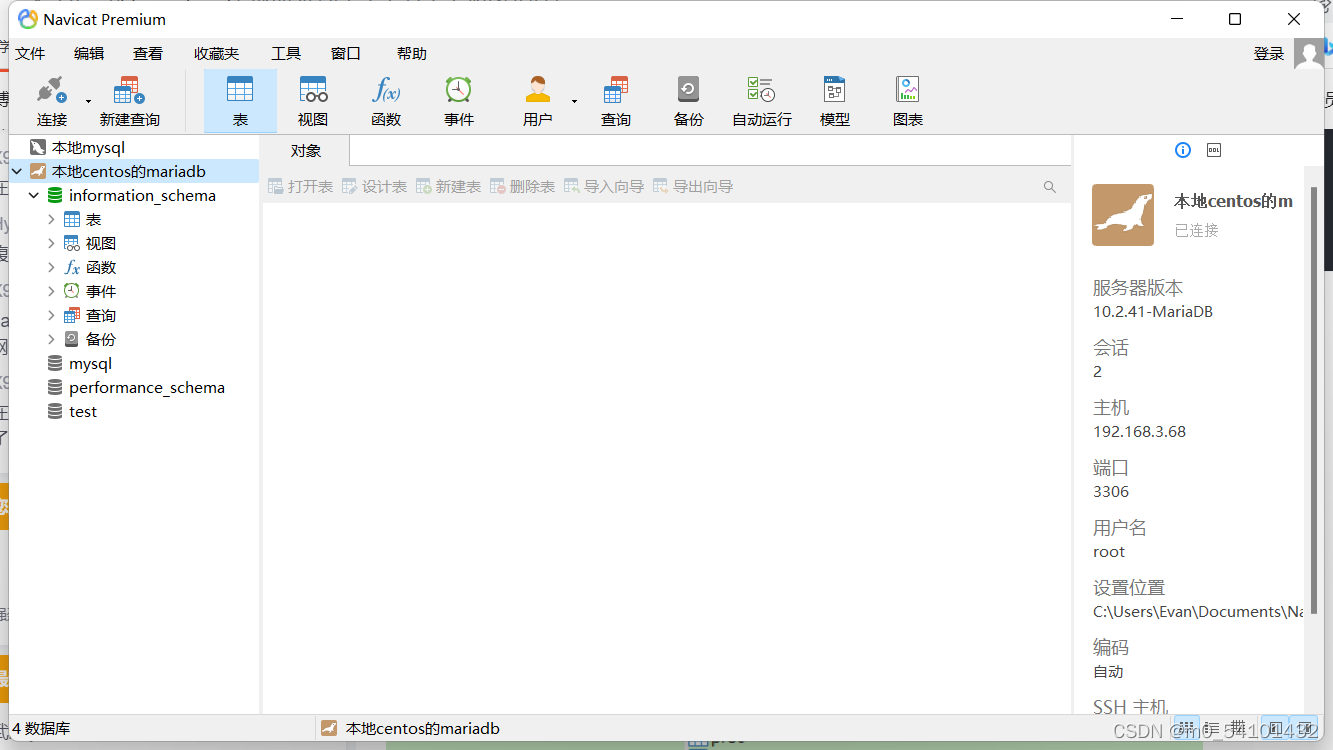1333x750 pixels.
Task: Select the 视图 views toolbar button
Action: pyautogui.click(x=313, y=101)
